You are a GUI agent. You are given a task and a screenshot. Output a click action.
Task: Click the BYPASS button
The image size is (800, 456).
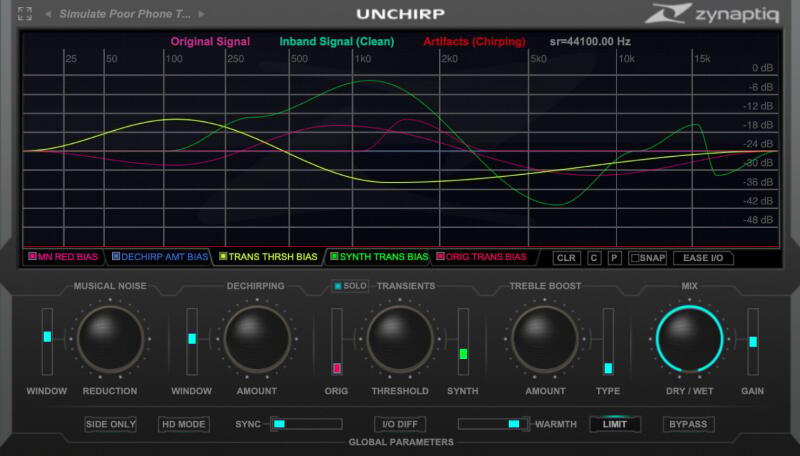pos(689,424)
